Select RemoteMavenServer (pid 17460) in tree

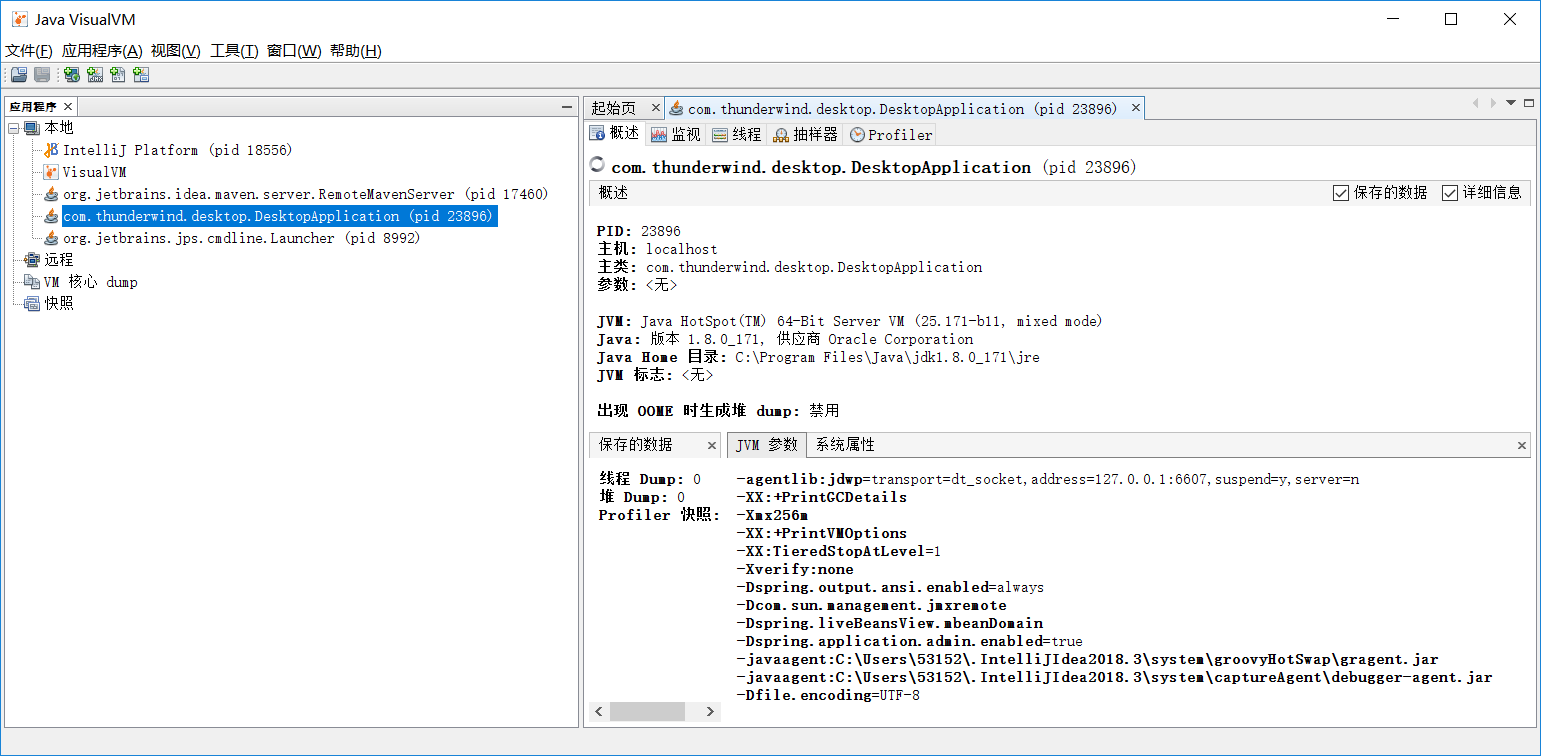point(305,194)
